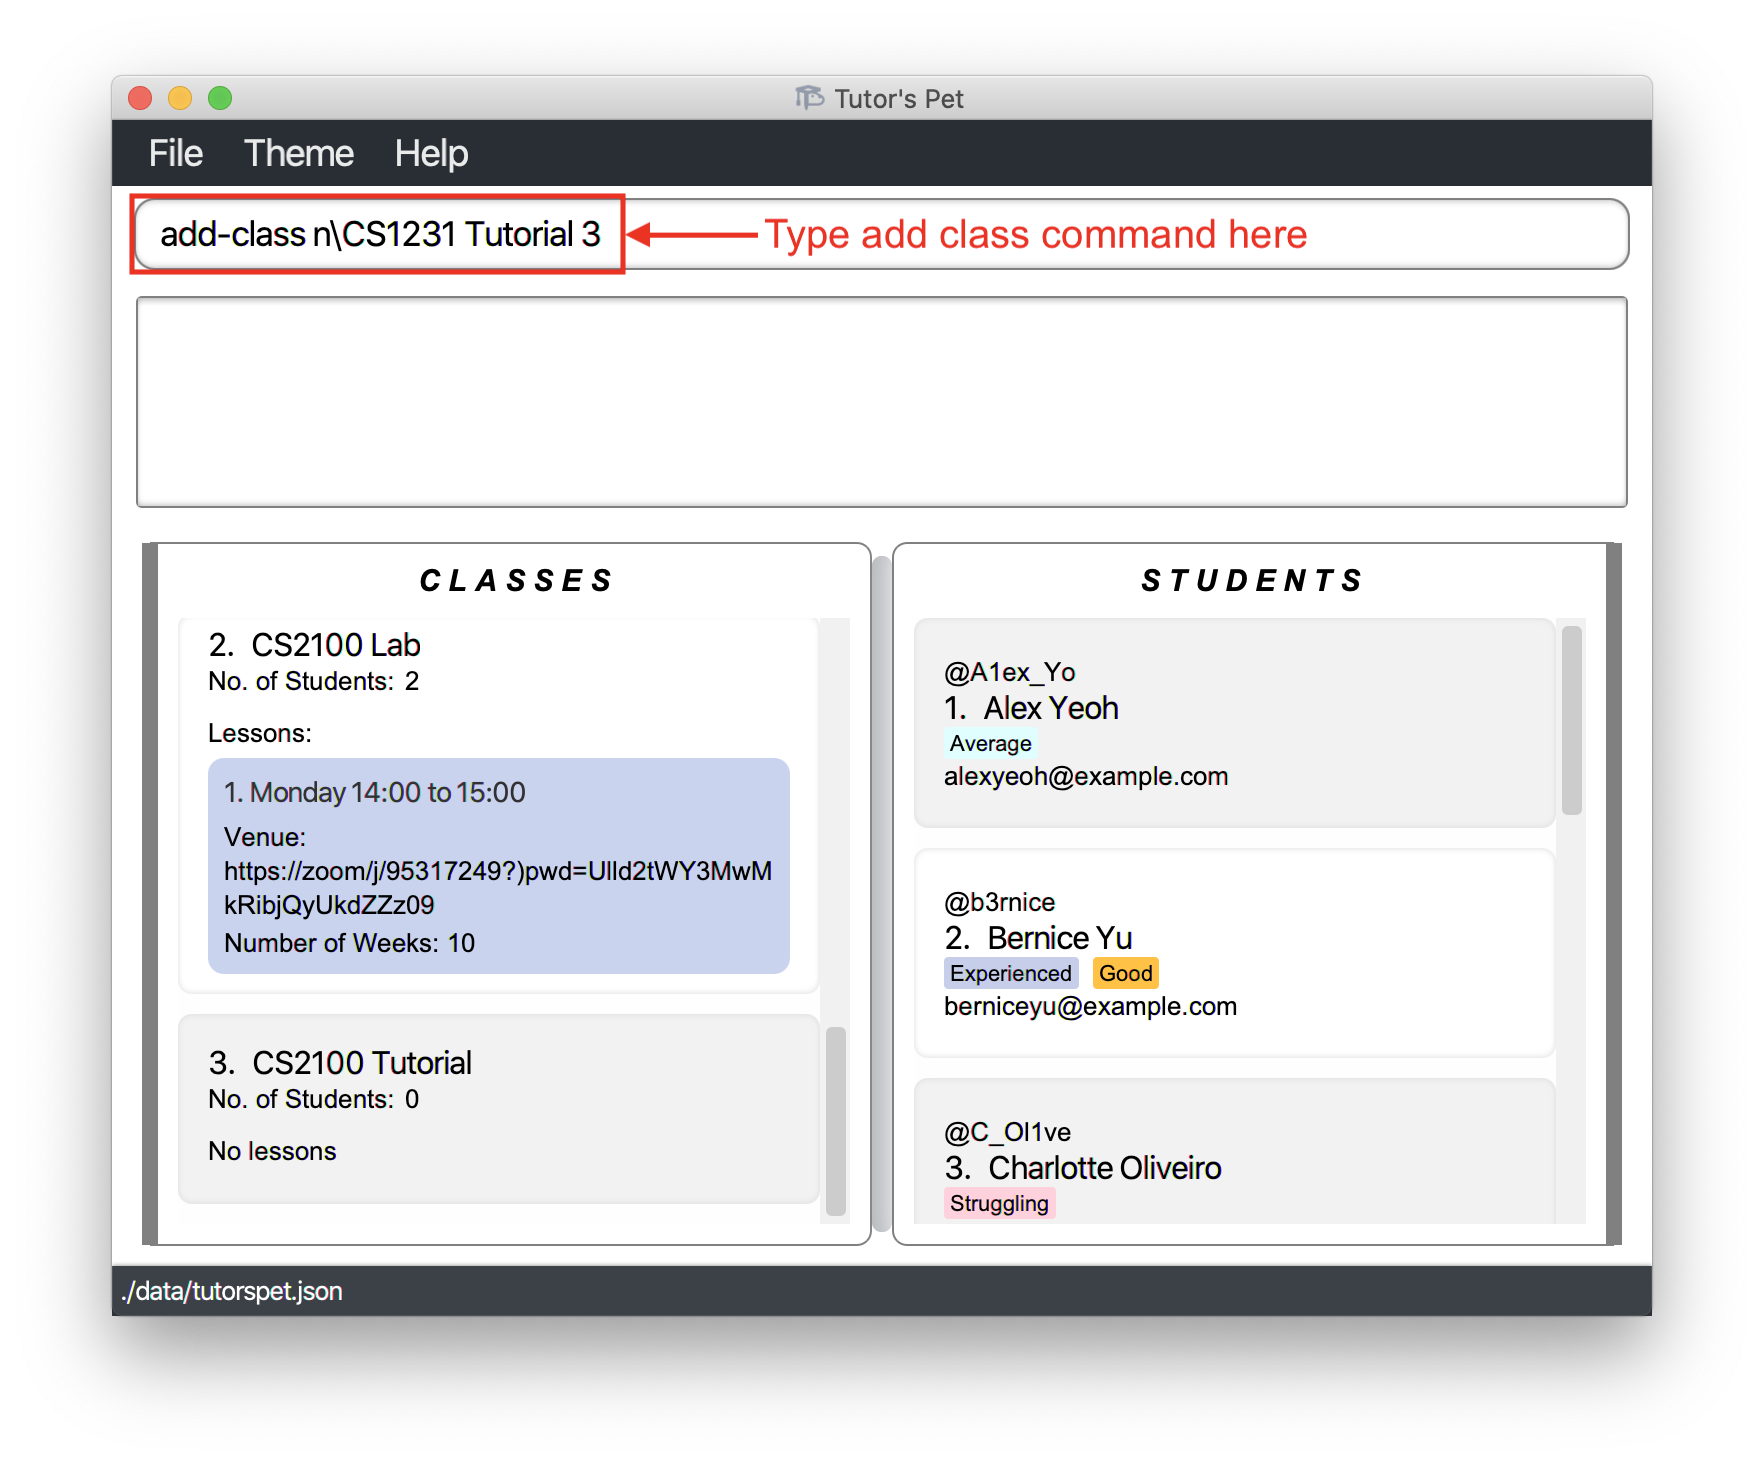Image resolution: width=1764 pixels, height=1464 pixels.
Task: Open the Theme menu
Action: click(298, 153)
